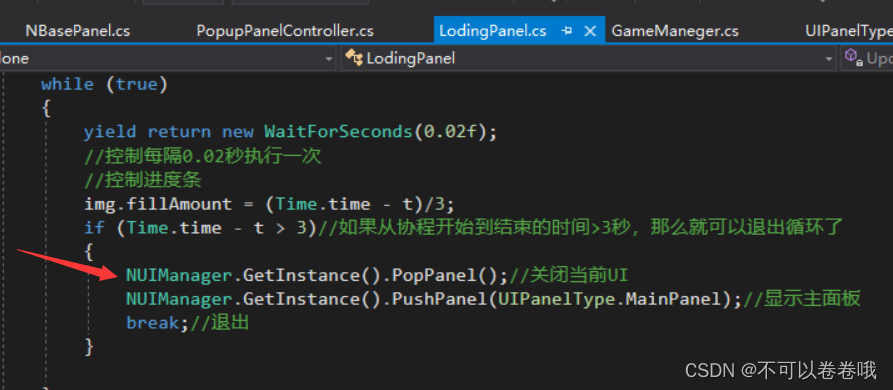Click the LodingPanel class icon in navigation bar
The width and height of the screenshot is (893, 390).
tap(354, 58)
